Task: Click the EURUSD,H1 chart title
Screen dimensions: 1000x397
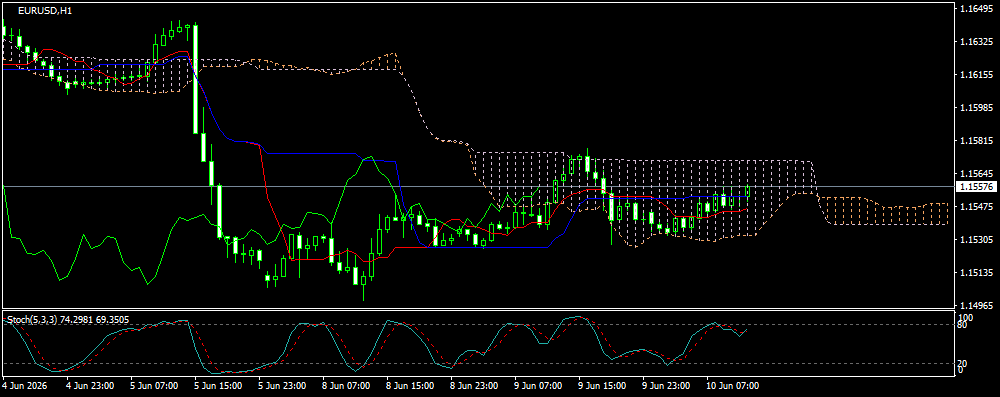Action: pyautogui.click(x=45, y=11)
